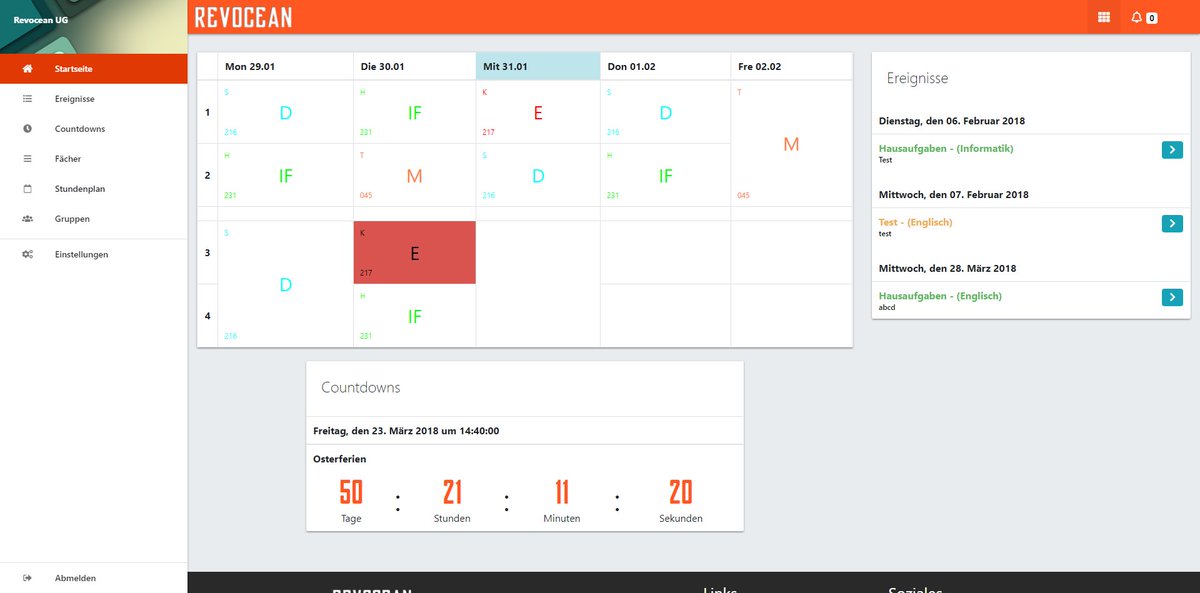Click the Die 30.01 column header
1200x593 pixels.
click(x=415, y=66)
